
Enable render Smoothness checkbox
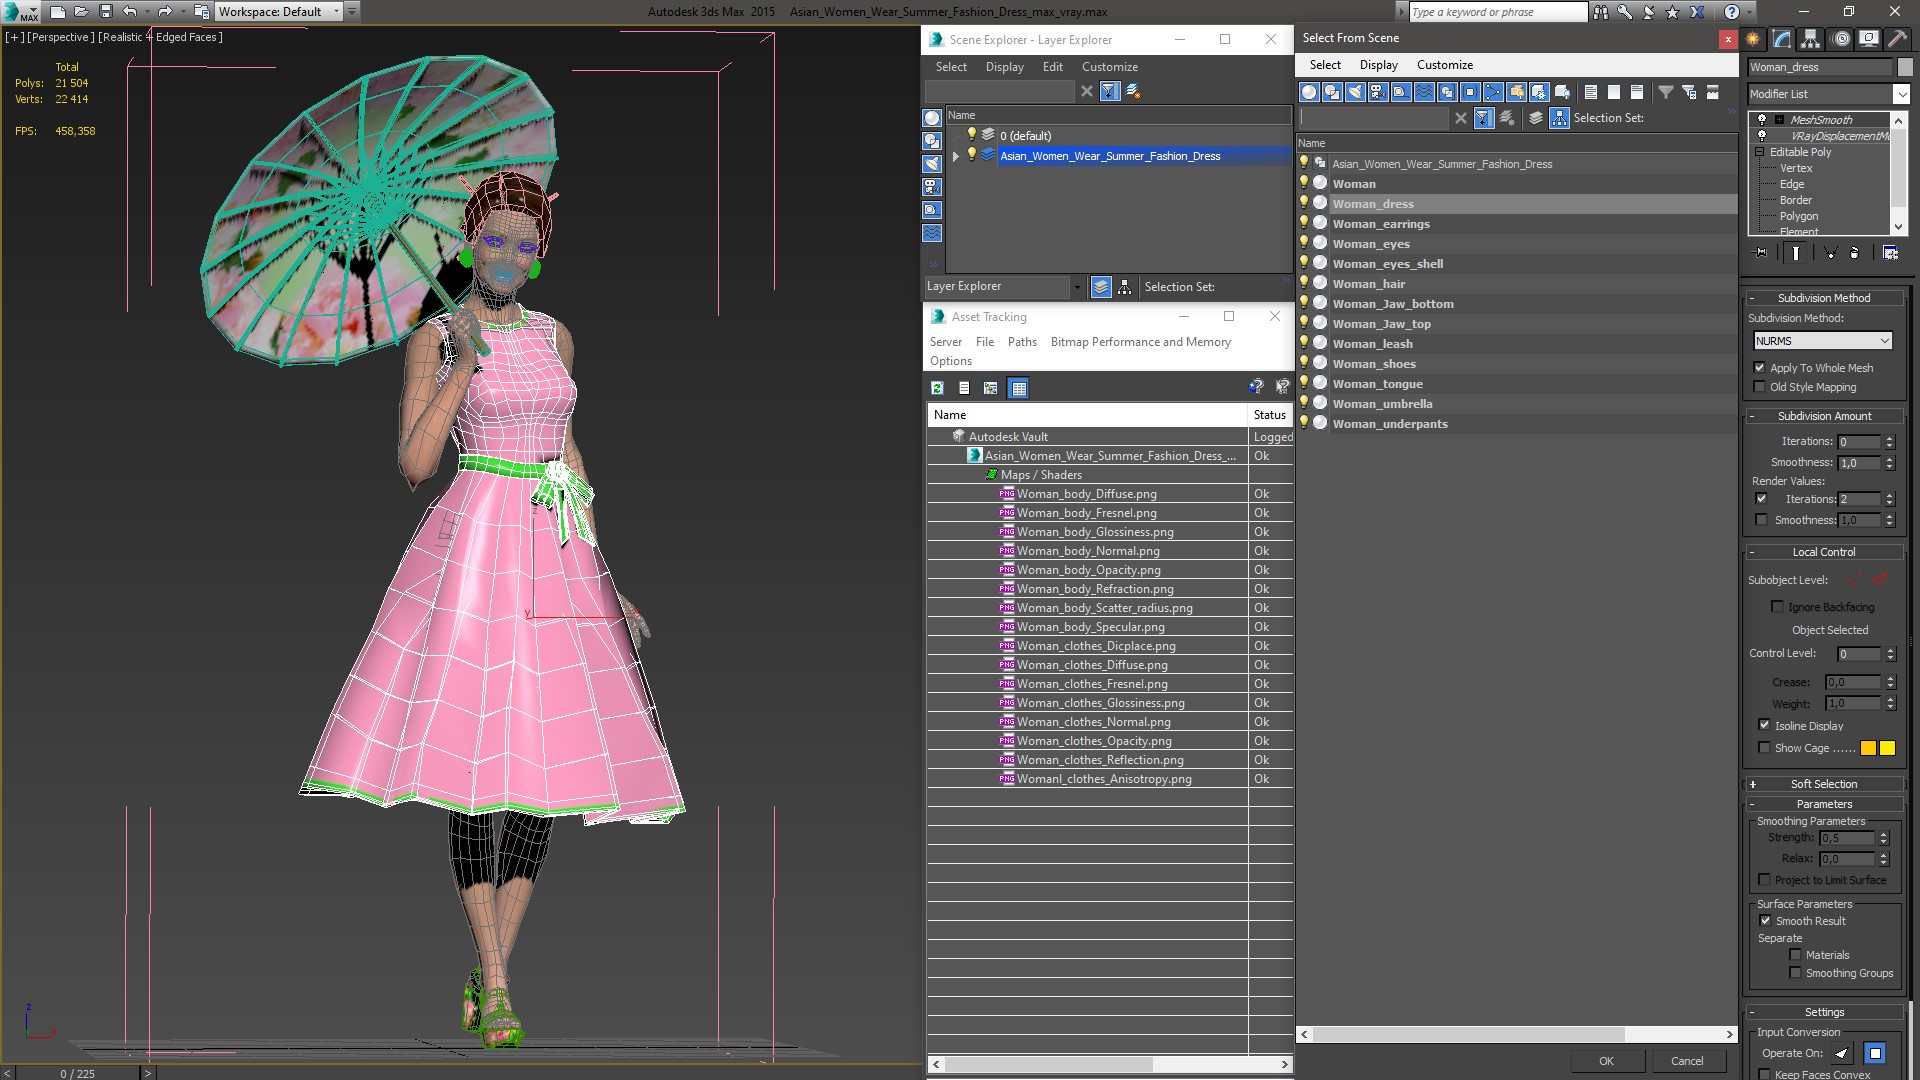(x=1761, y=520)
